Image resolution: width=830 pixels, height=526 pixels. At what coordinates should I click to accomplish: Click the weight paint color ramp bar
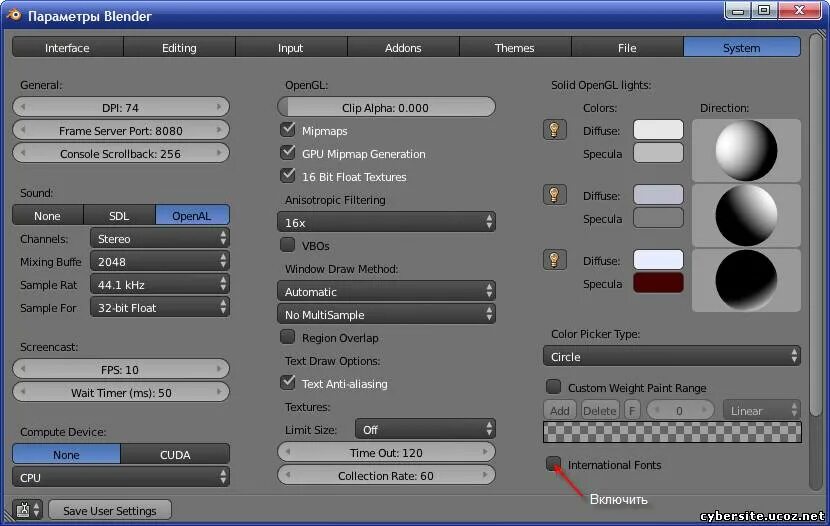click(x=672, y=432)
